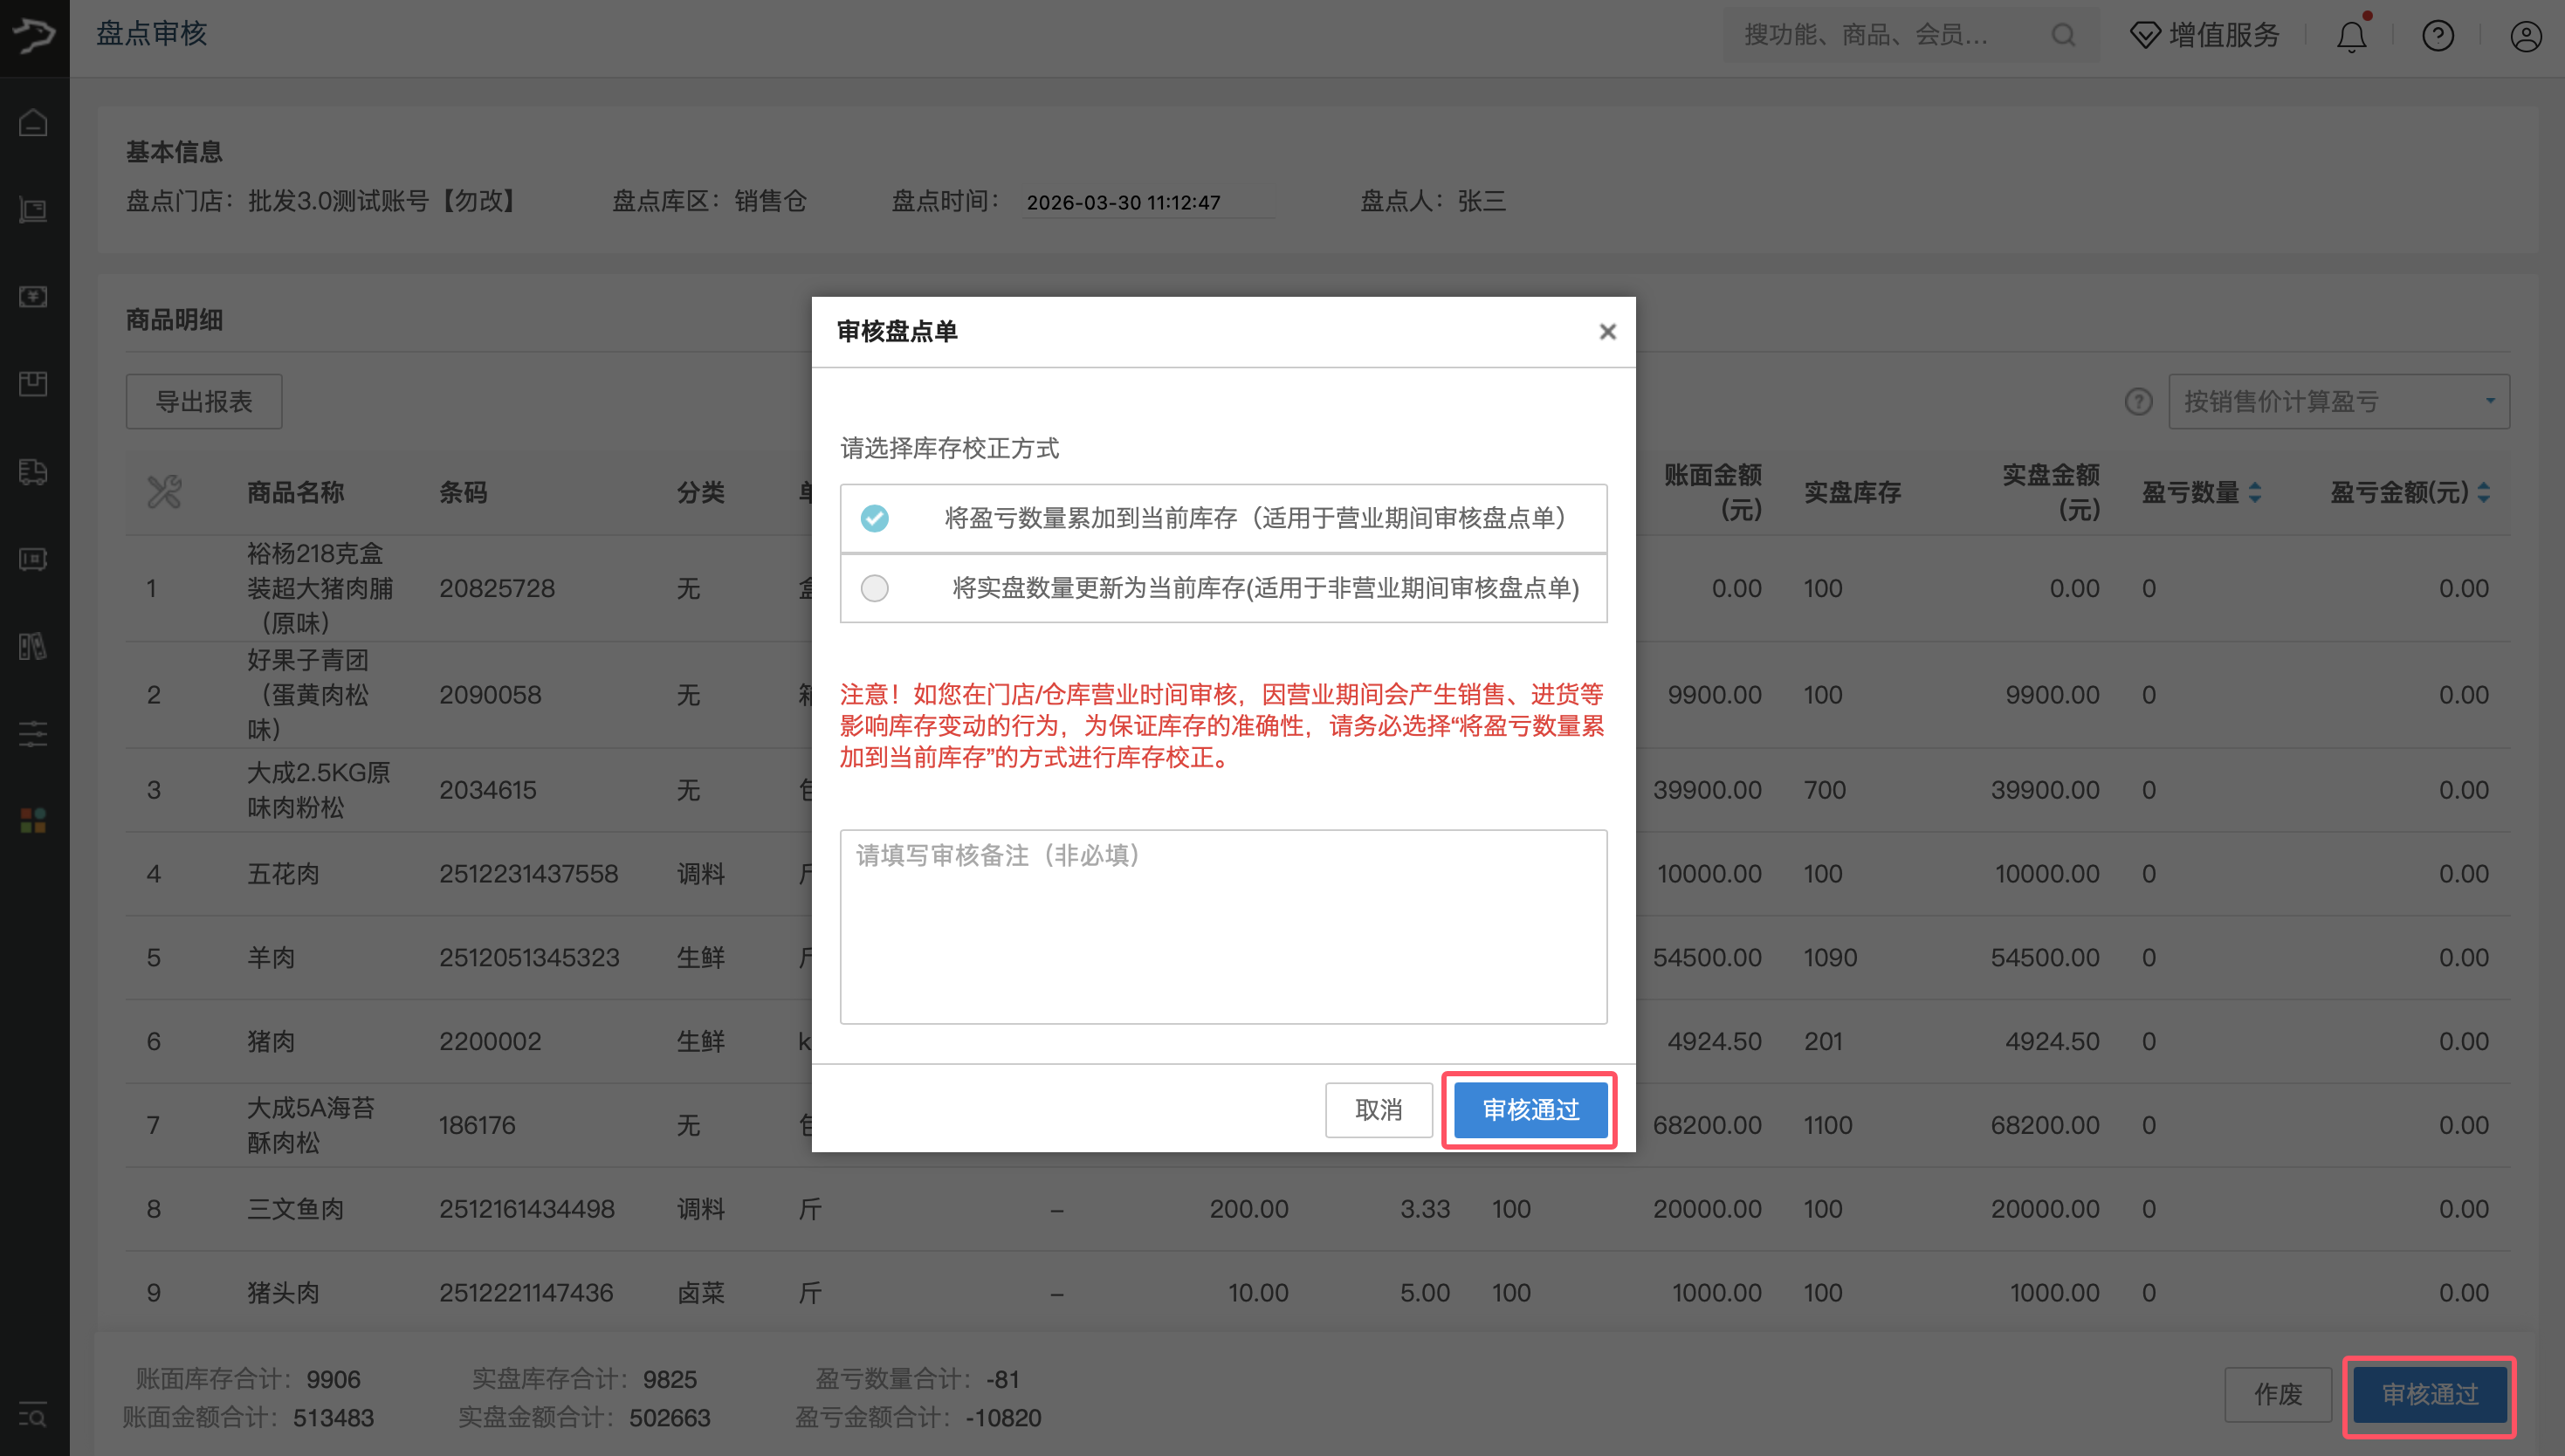
Task: Click the 导出报表 button
Action: 204,402
